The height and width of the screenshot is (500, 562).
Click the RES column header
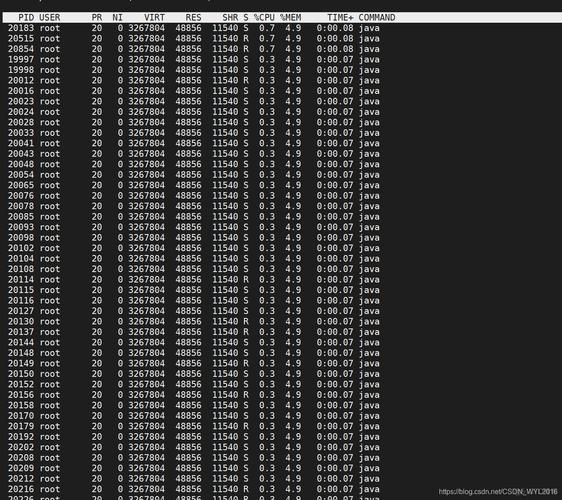click(x=194, y=18)
